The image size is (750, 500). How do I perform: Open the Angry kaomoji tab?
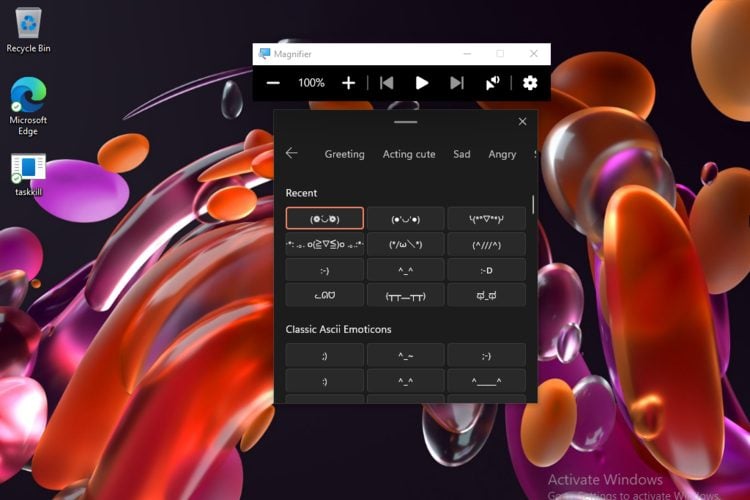(502, 154)
